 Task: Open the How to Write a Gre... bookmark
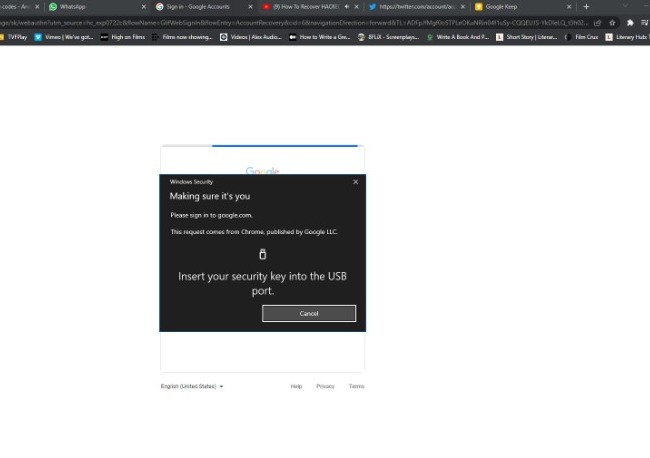320,37
